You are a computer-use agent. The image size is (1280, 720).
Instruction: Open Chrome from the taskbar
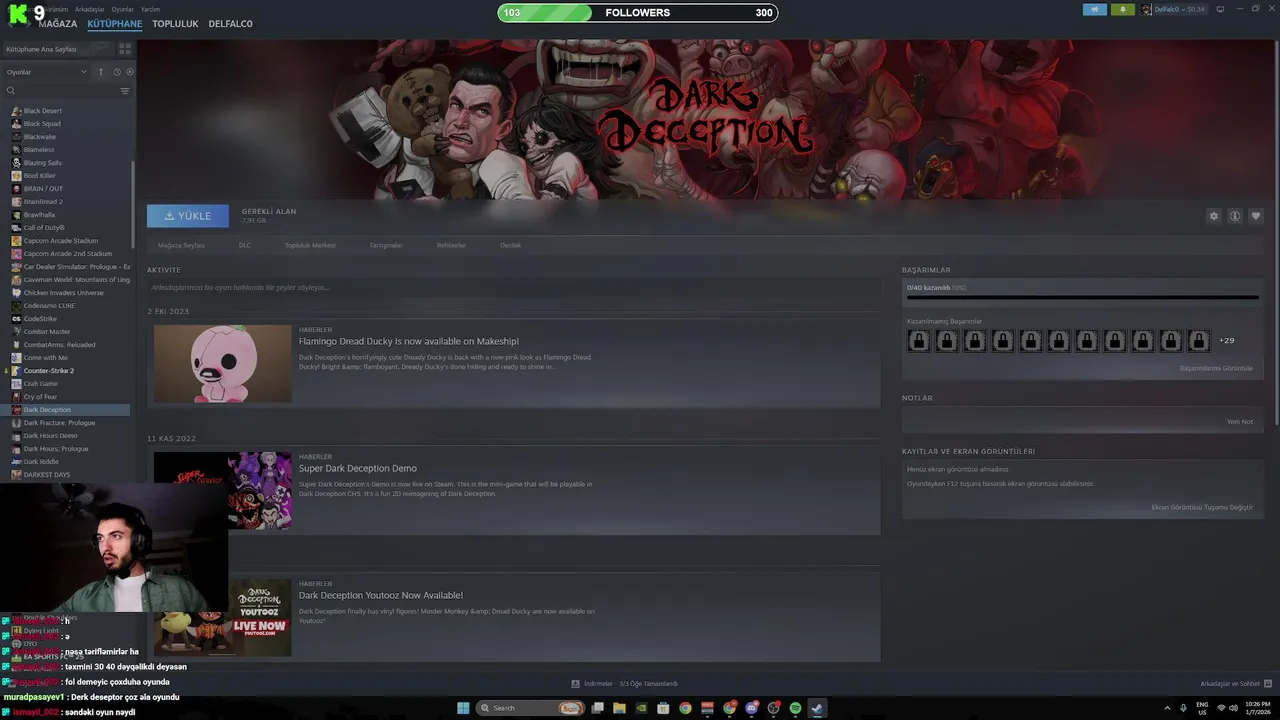coord(685,708)
